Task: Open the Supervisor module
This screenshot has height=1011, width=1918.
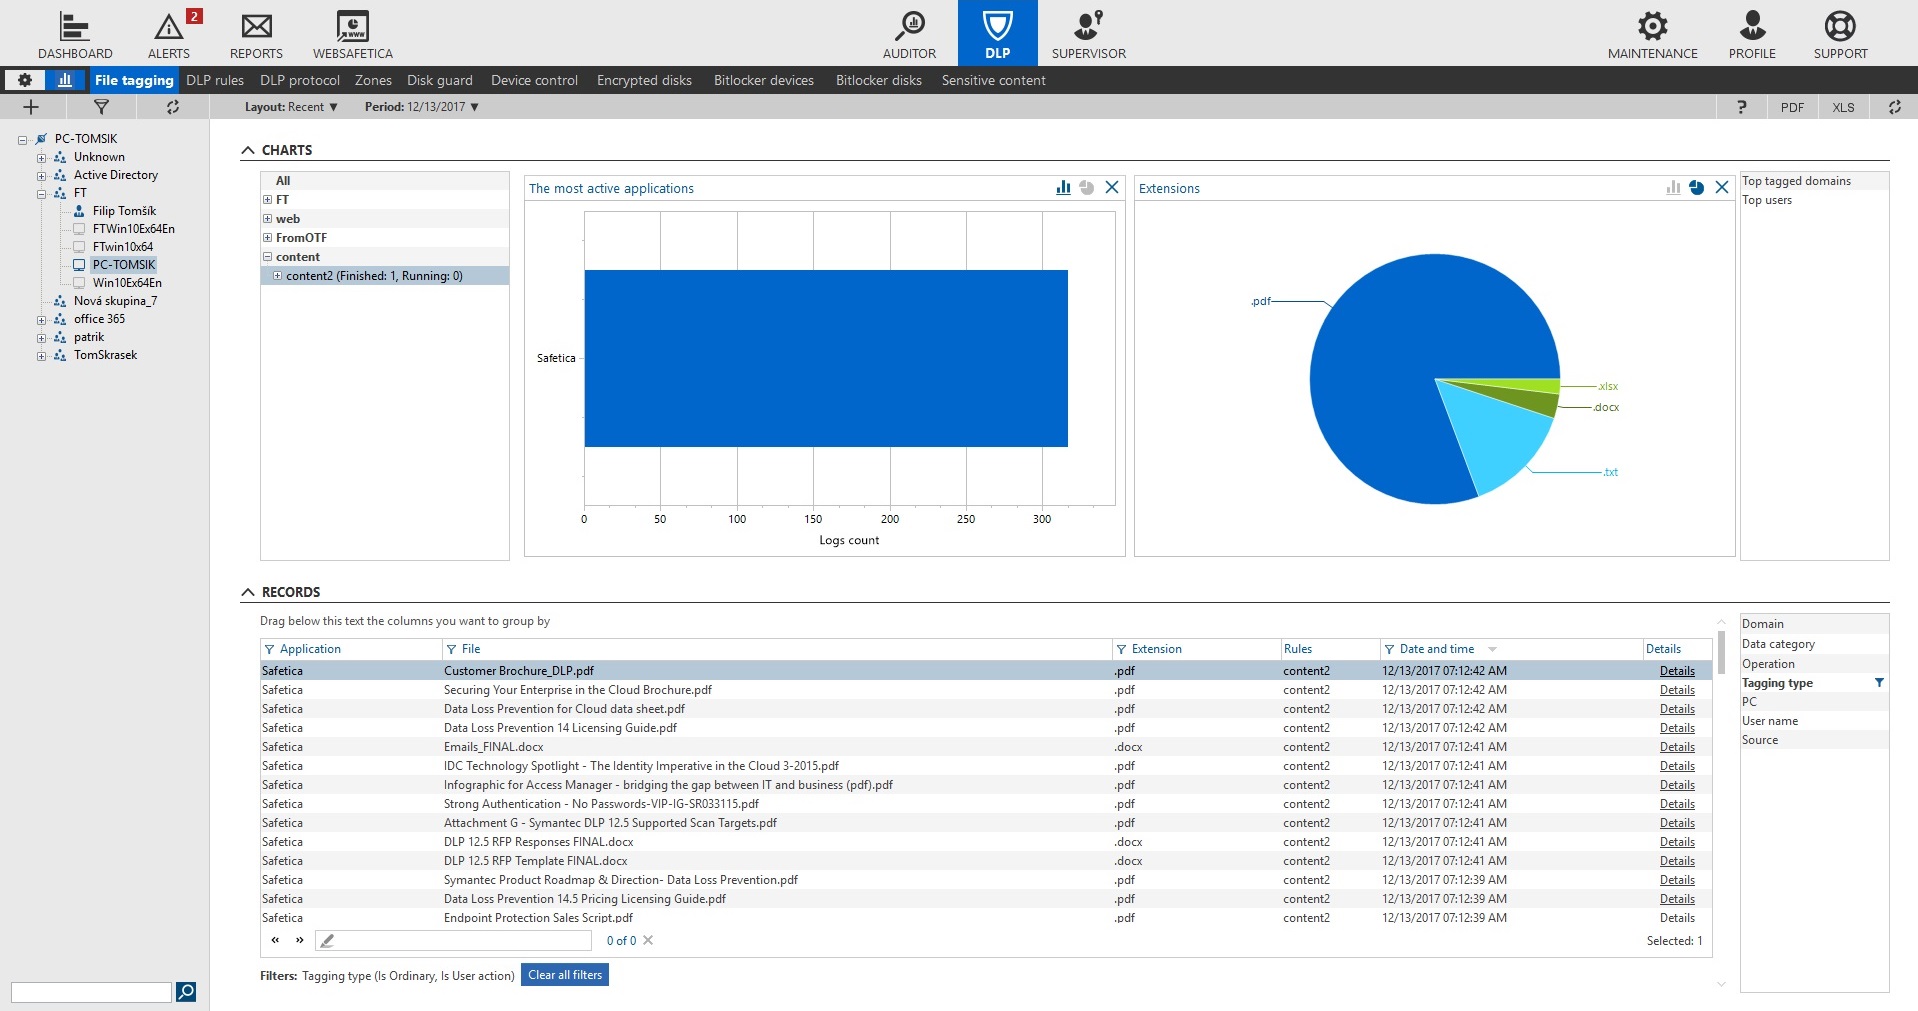Action: pyautogui.click(x=1088, y=34)
